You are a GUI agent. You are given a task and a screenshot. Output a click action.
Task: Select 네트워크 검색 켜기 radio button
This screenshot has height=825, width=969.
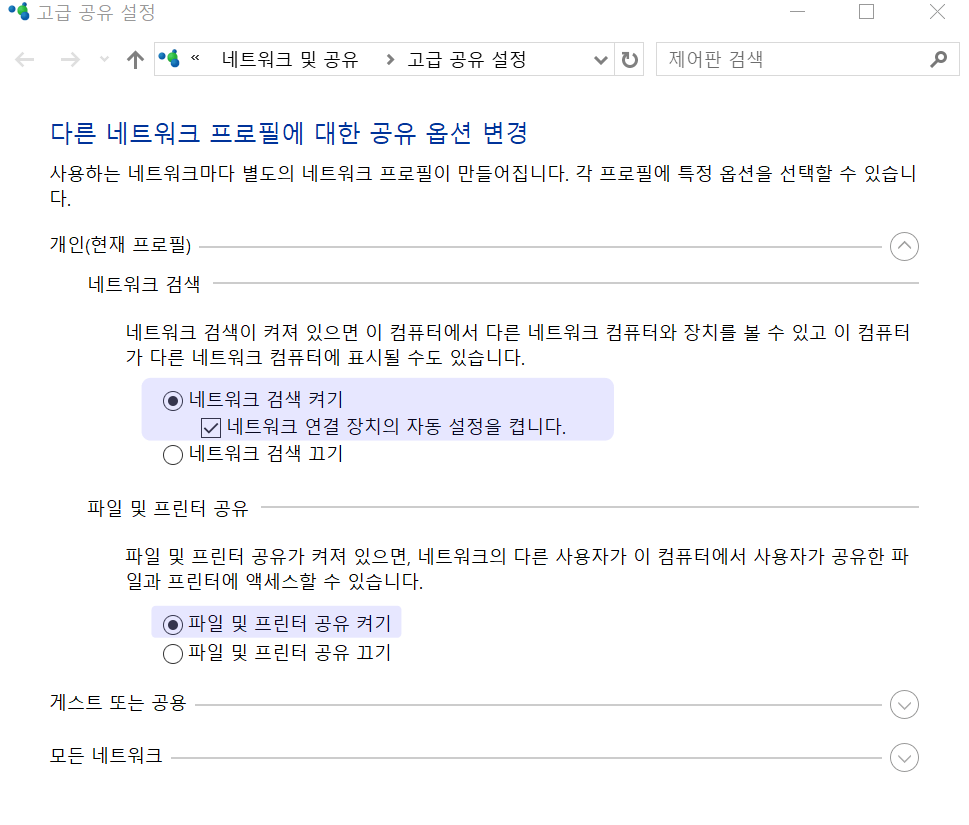[x=173, y=400]
